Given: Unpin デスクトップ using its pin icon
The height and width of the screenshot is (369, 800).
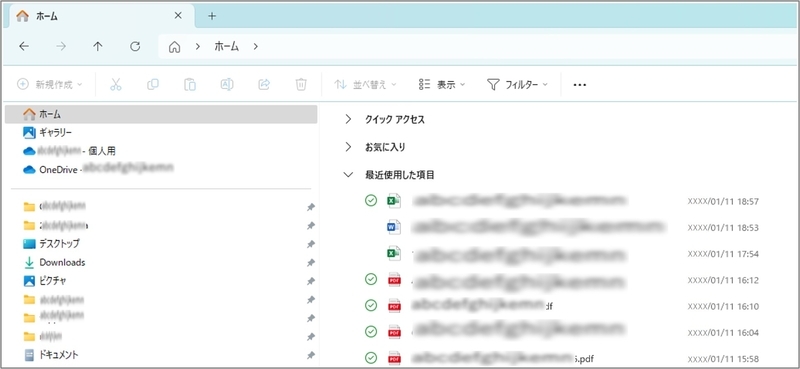Looking at the screenshot, I should point(310,244).
